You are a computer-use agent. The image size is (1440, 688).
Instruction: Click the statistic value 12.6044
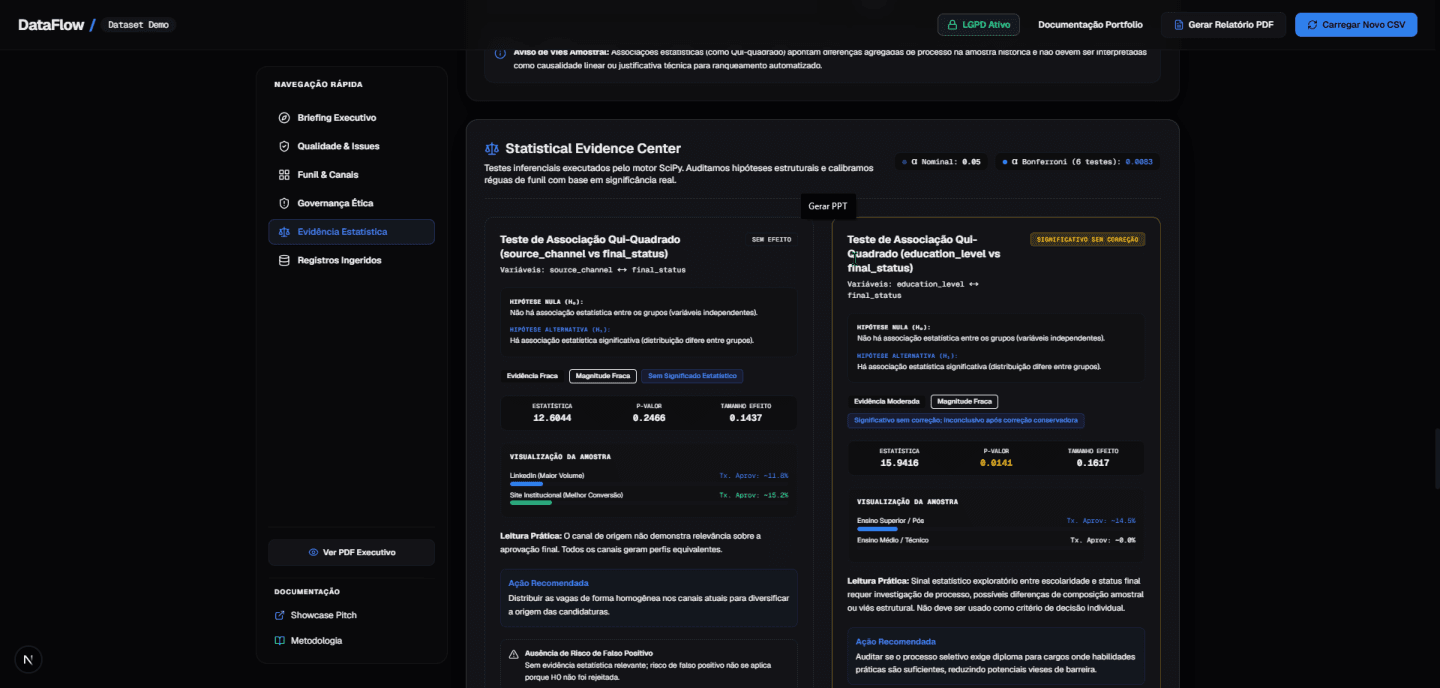(552, 418)
